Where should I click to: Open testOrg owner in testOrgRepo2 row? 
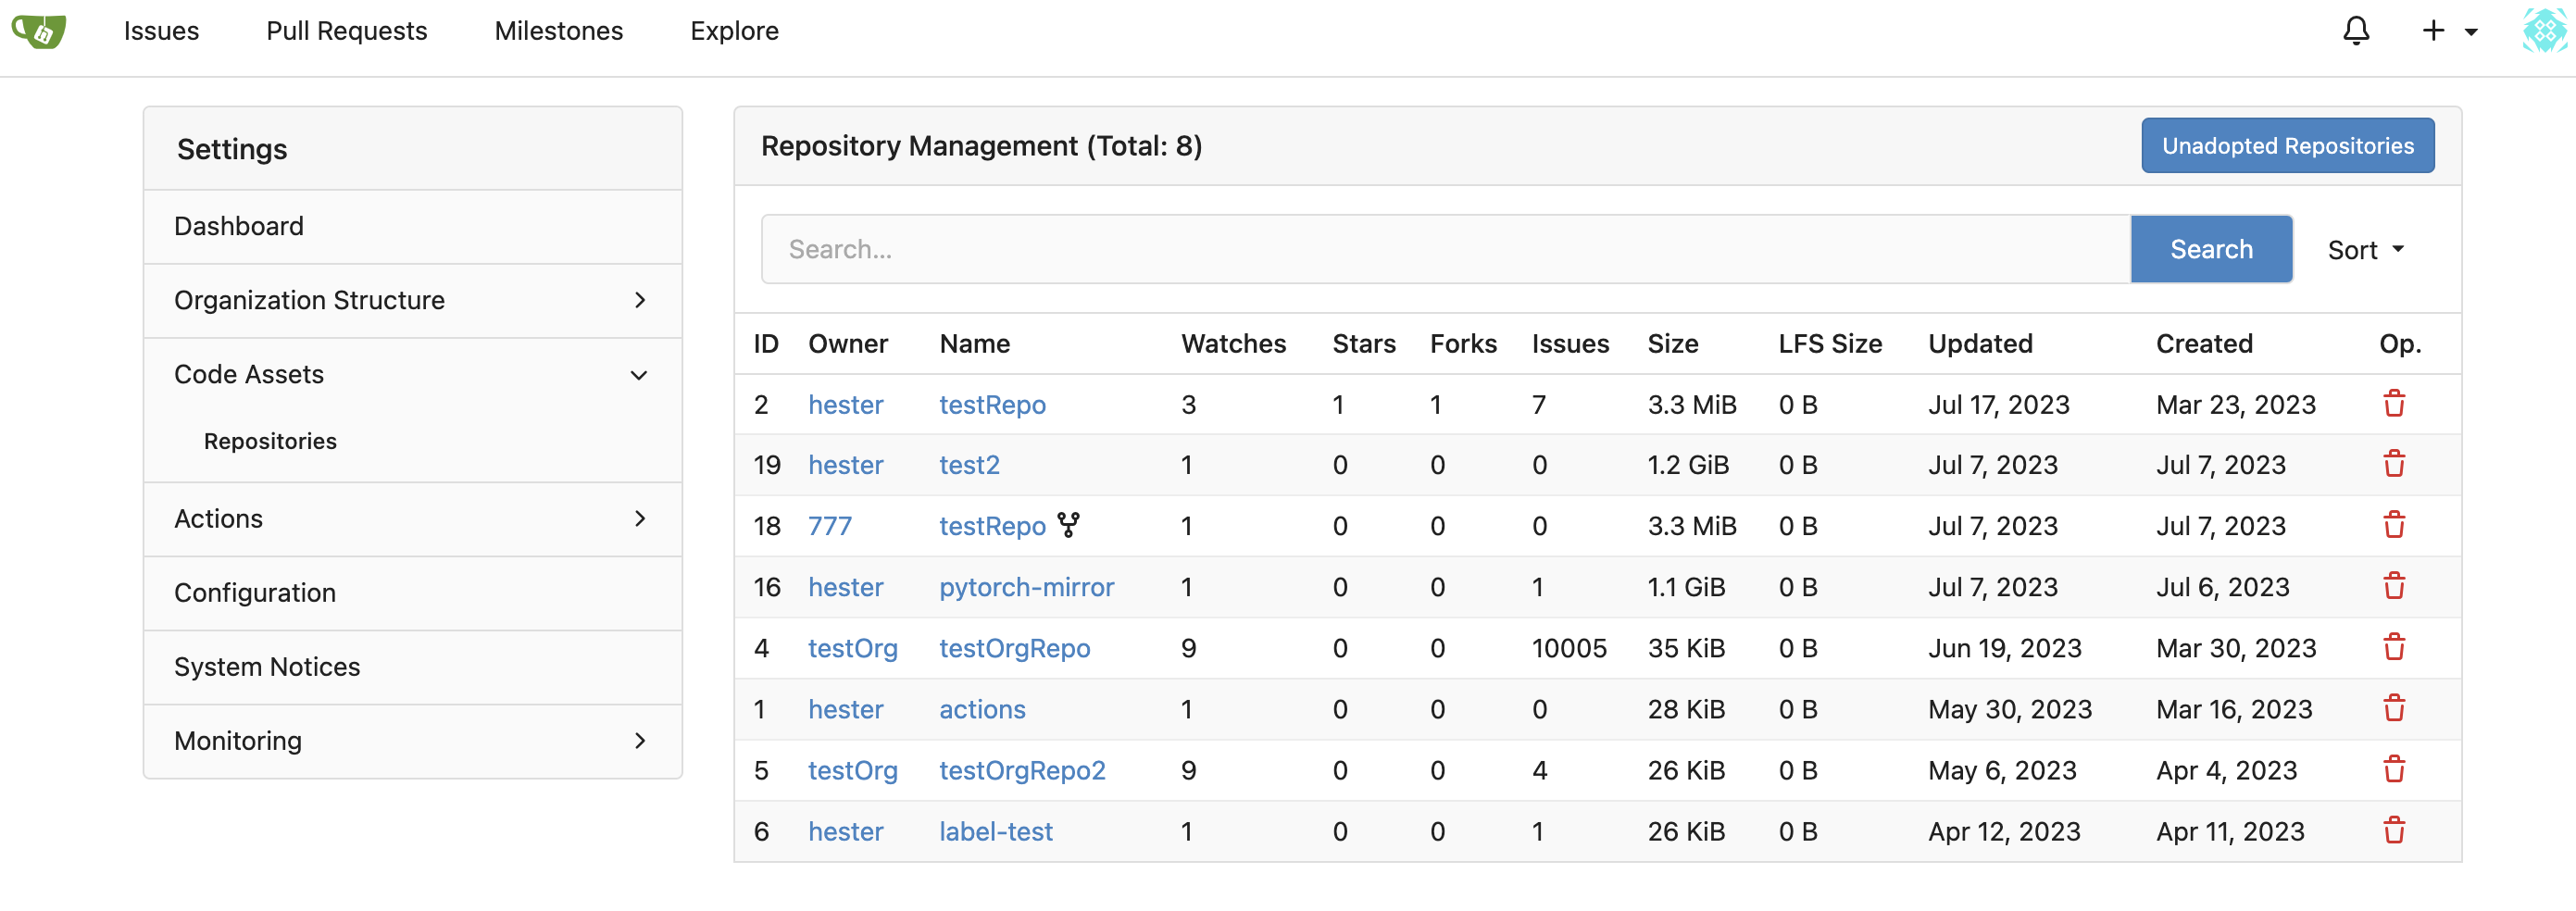click(x=852, y=770)
